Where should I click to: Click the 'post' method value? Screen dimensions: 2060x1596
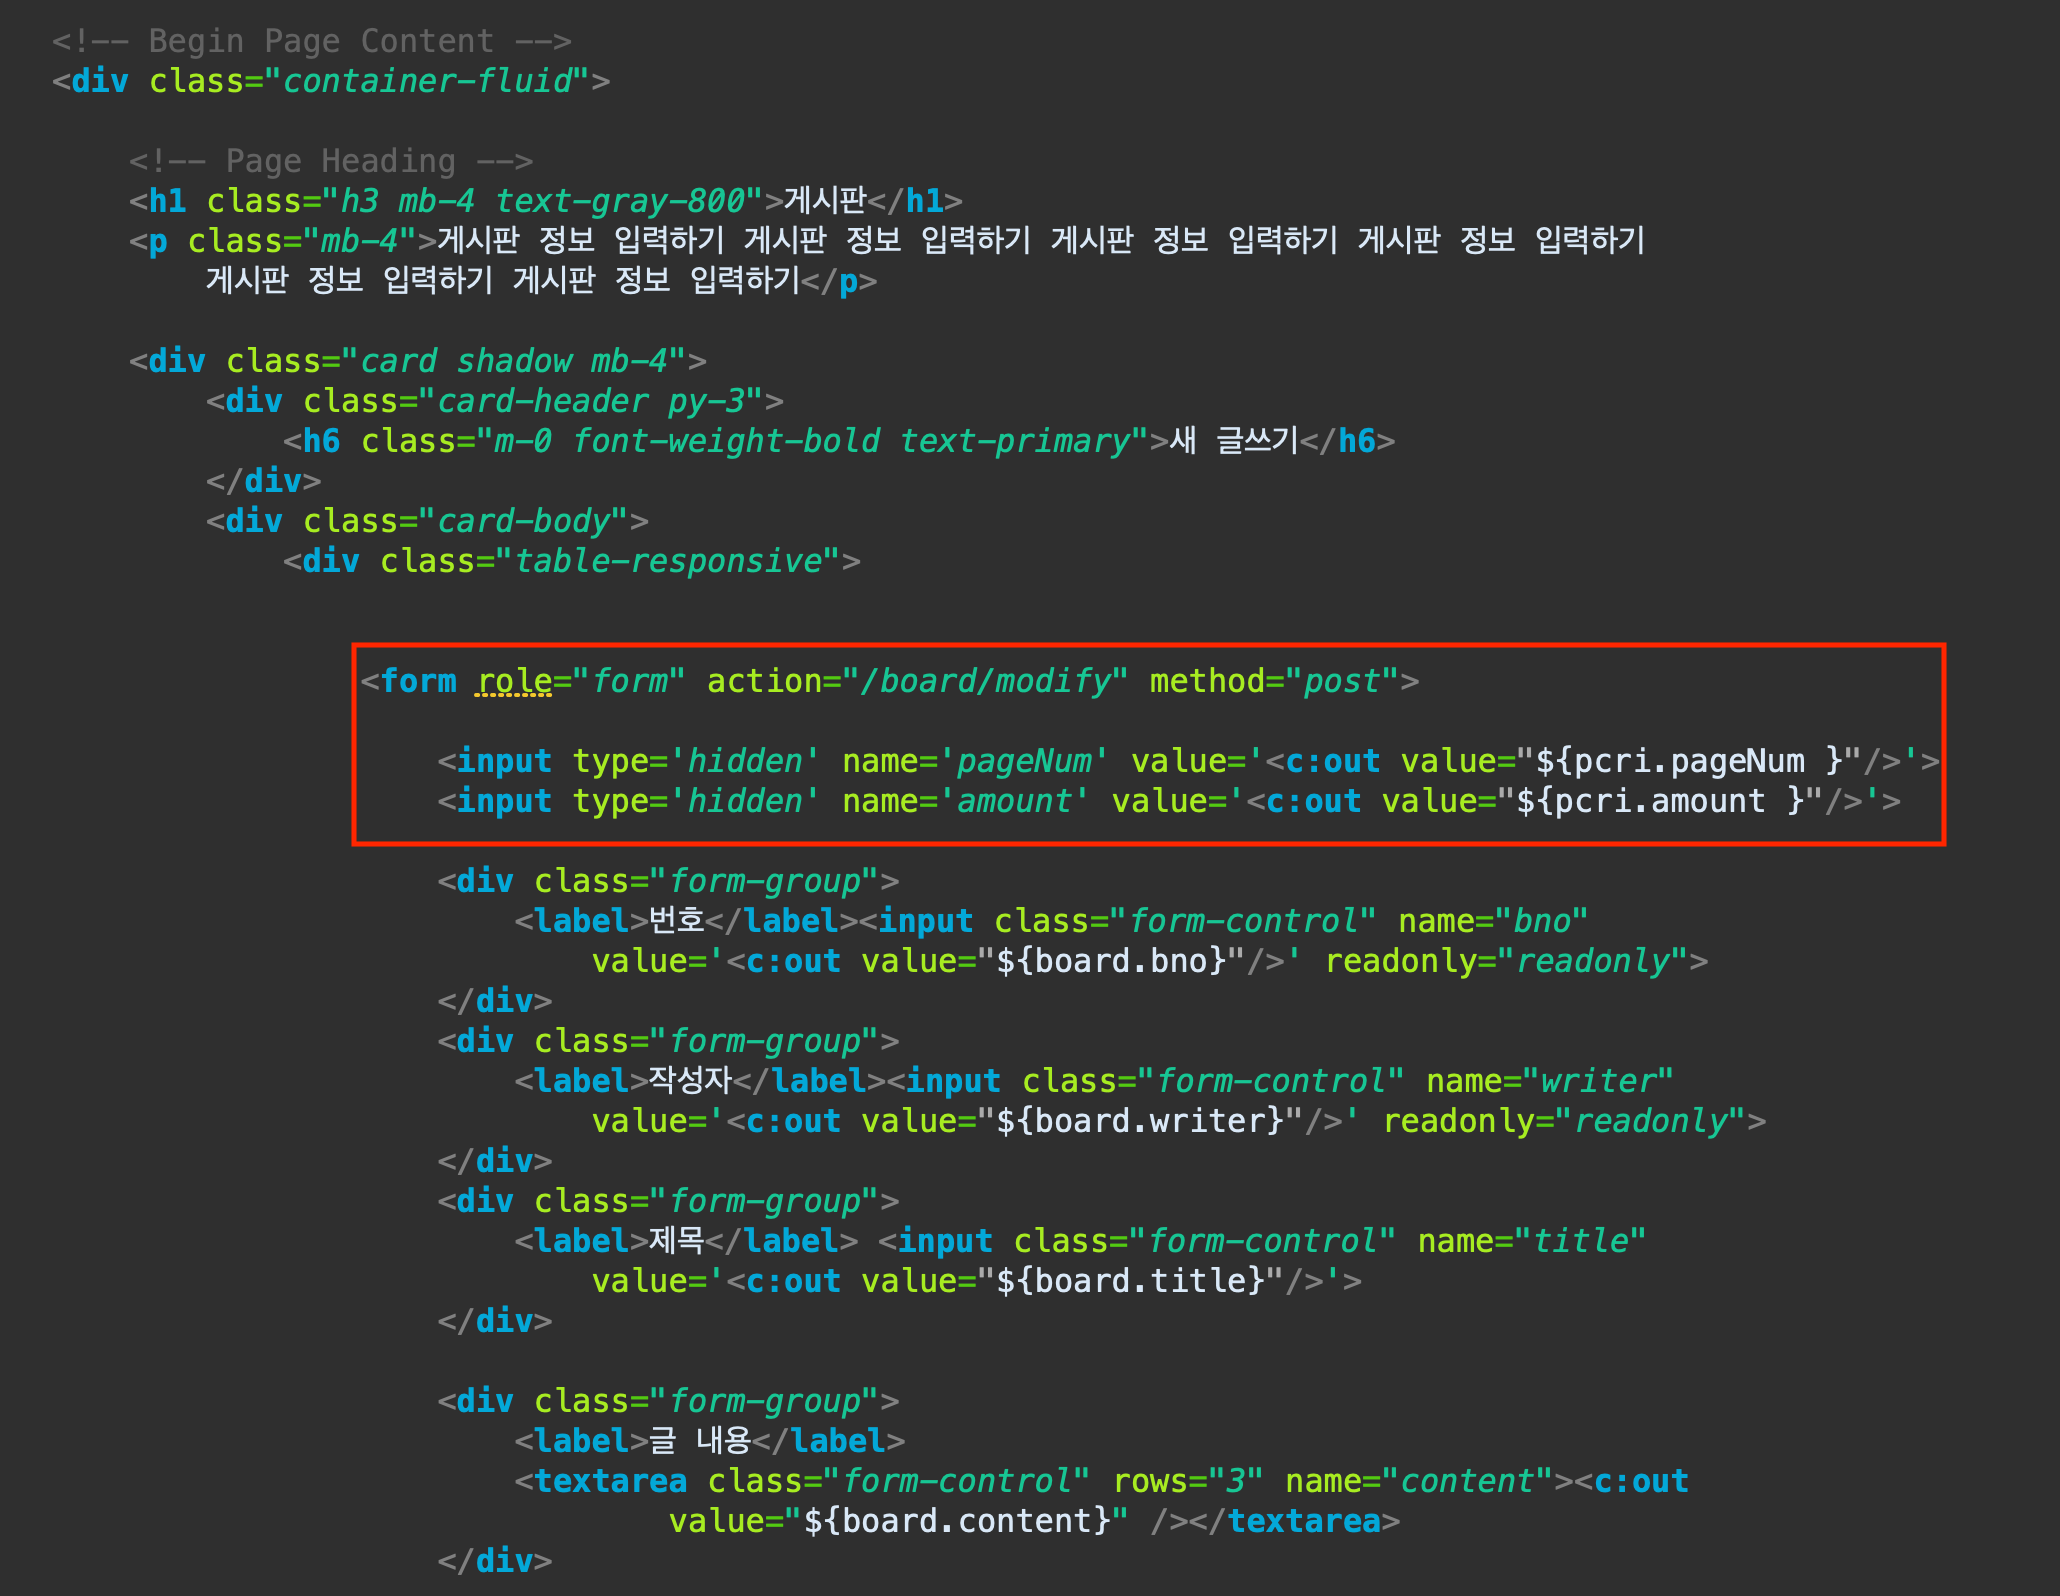(1342, 681)
